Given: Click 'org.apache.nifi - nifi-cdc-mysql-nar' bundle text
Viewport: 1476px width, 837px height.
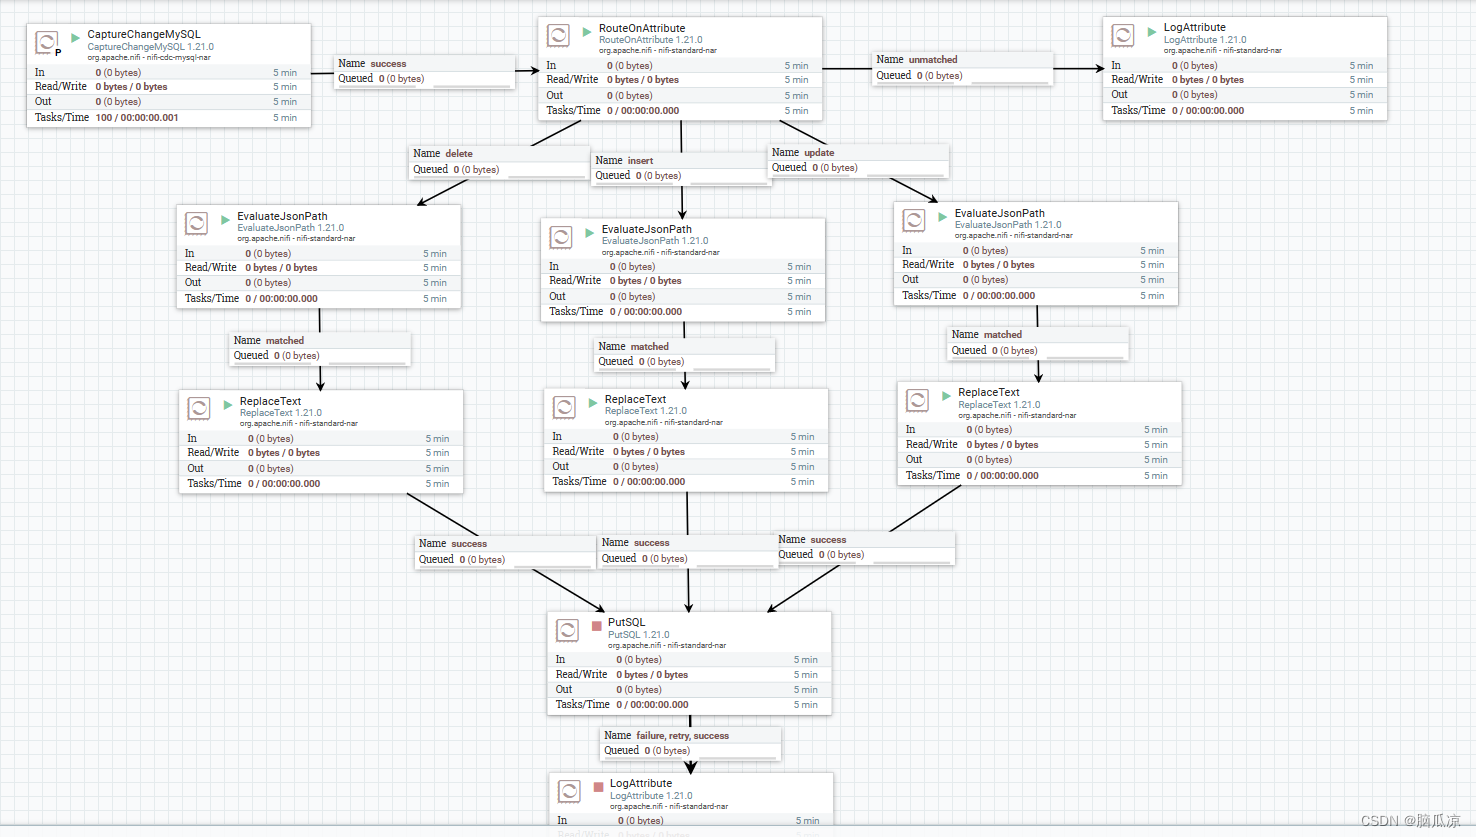Looking at the screenshot, I should click(x=149, y=57).
